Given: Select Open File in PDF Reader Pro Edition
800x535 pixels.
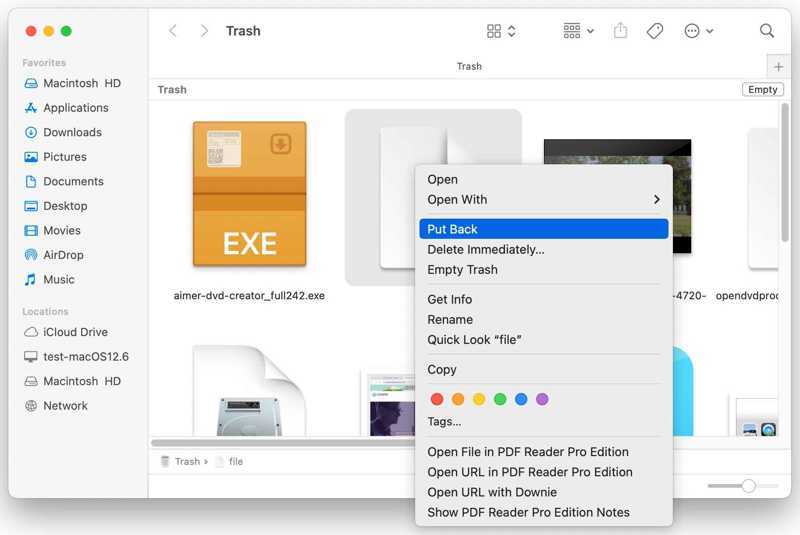Looking at the screenshot, I should (x=543, y=452).
